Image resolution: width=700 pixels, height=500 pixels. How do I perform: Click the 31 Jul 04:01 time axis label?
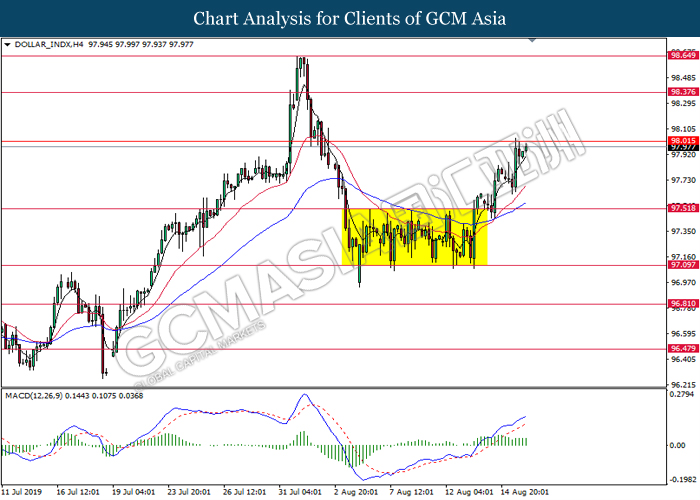[x=300, y=492]
